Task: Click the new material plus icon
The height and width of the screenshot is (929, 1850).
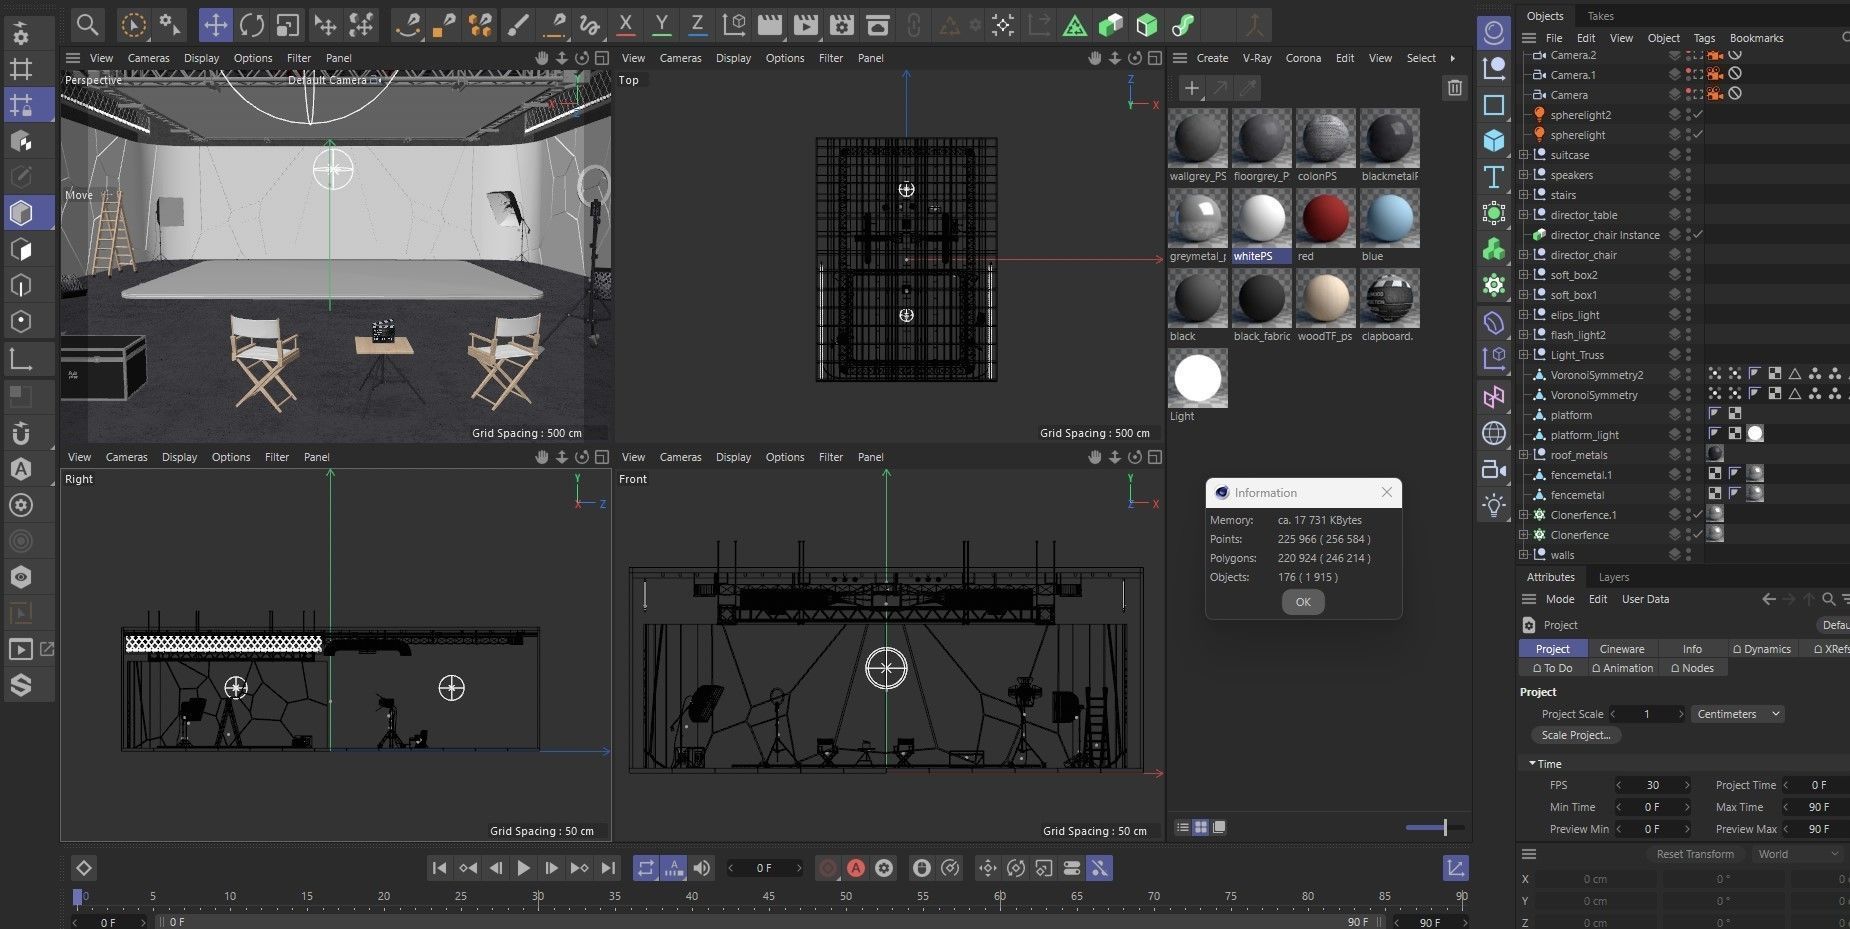Action: click(x=1191, y=88)
